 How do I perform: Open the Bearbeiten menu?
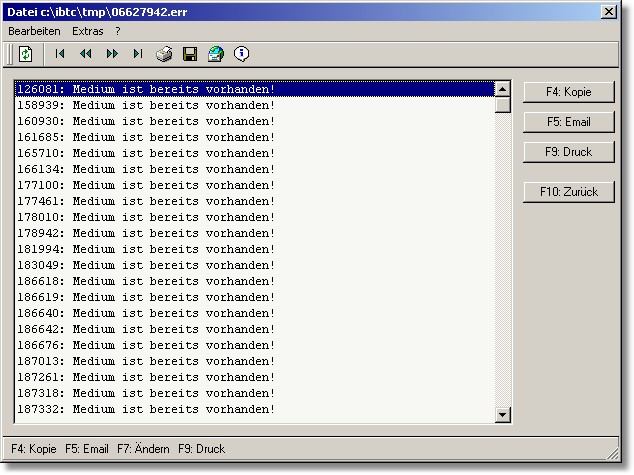(35, 31)
